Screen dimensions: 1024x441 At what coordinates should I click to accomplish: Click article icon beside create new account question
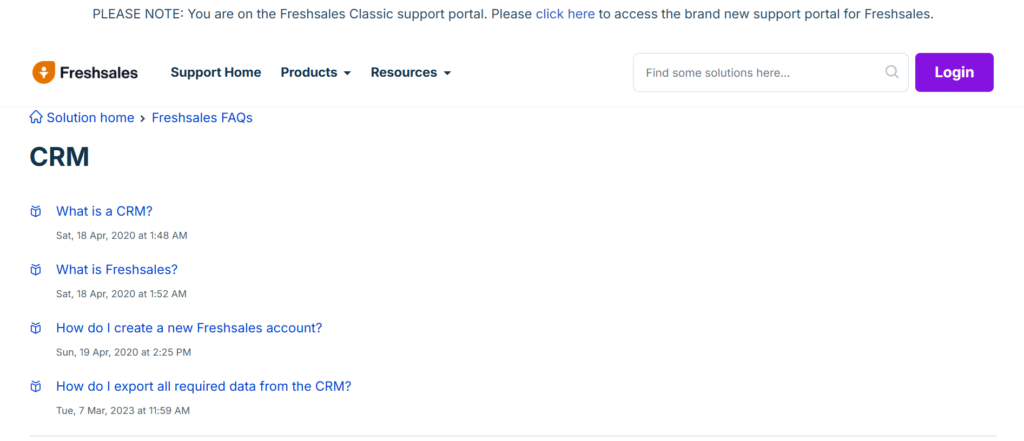(36, 328)
